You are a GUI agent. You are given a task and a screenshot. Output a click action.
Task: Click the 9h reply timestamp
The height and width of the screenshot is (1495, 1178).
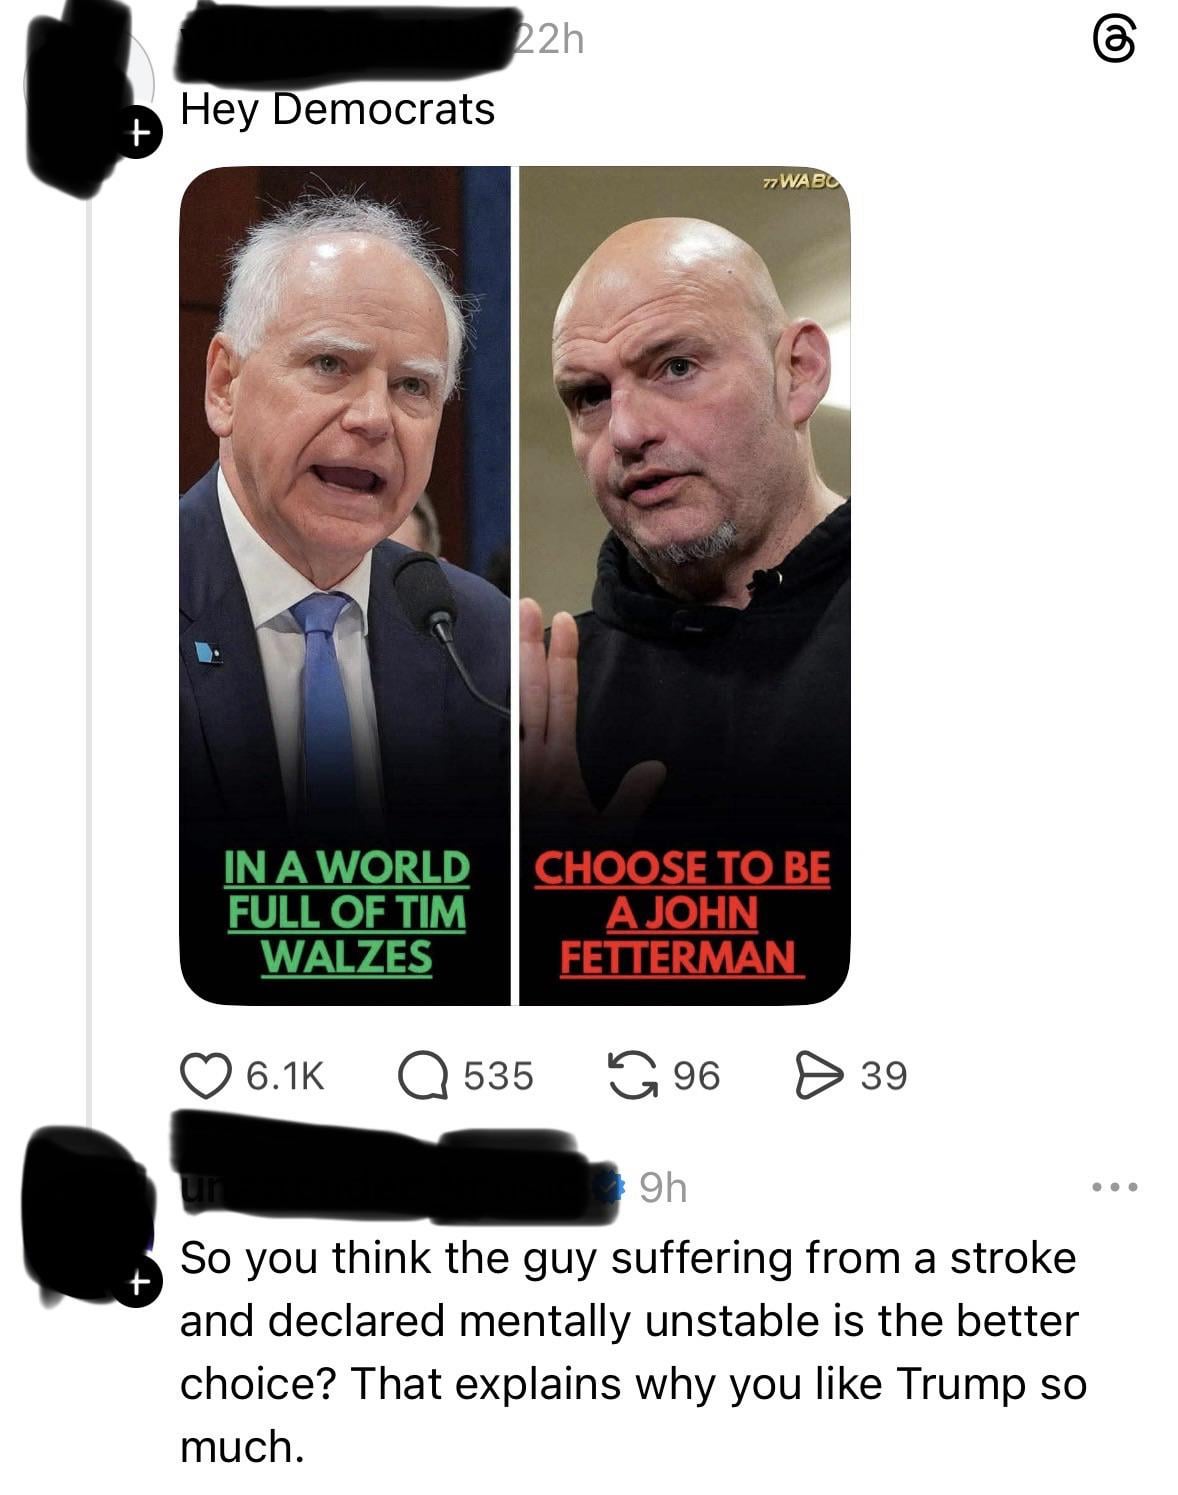[x=663, y=1188]
